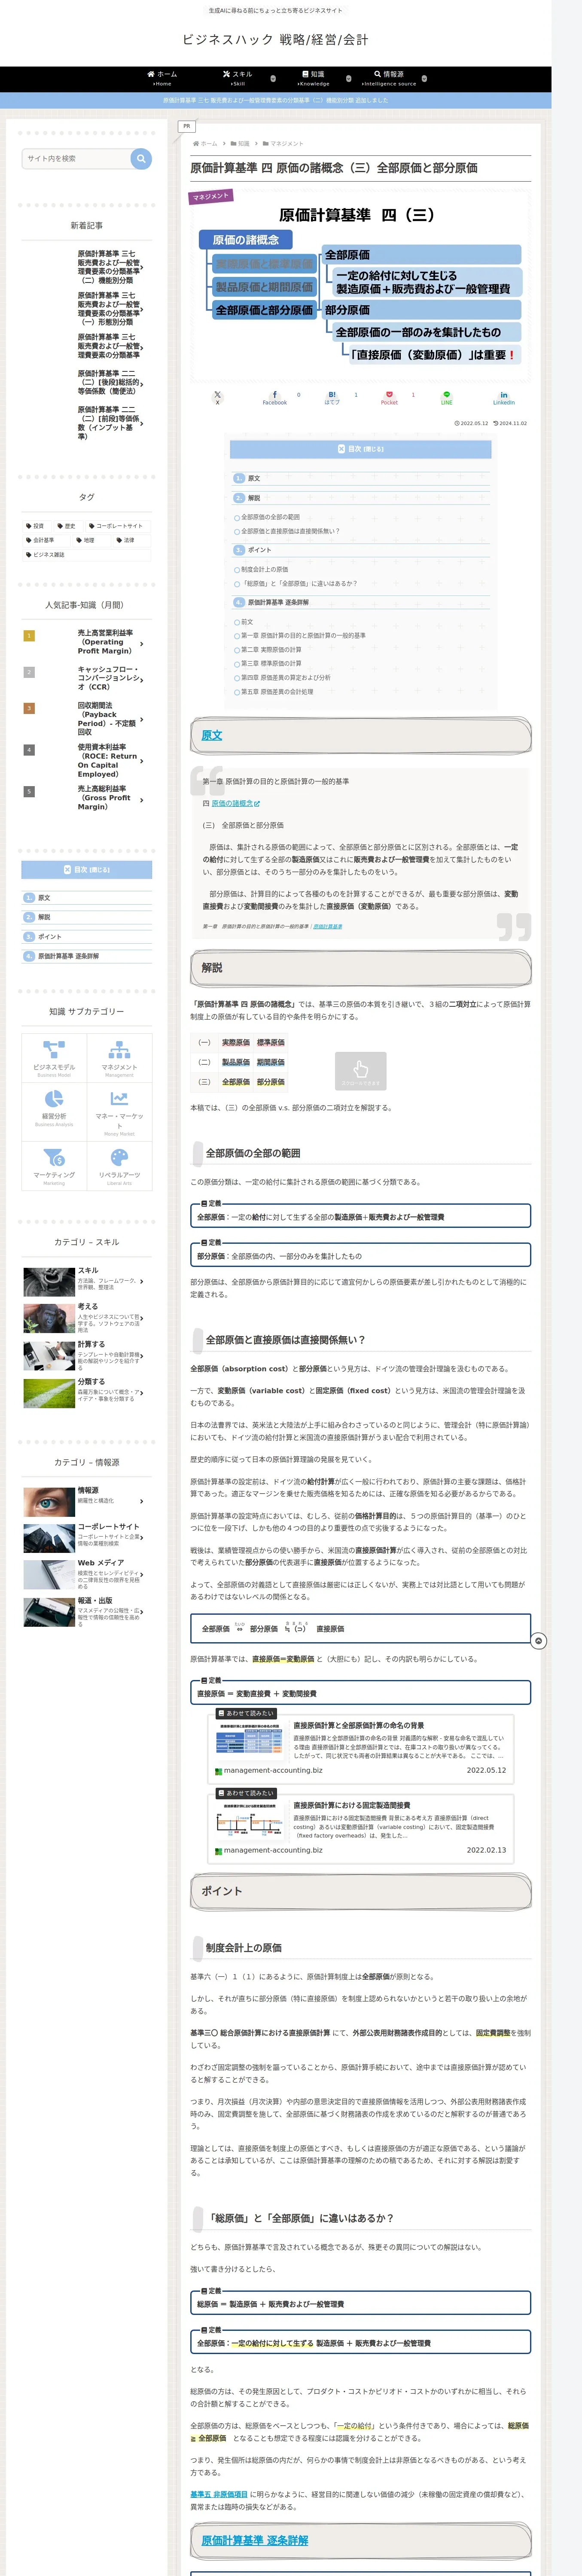Open the 情報源 Intelligence source menu
Viewport: 582px width, 2576px height.
tap(389, 78)
